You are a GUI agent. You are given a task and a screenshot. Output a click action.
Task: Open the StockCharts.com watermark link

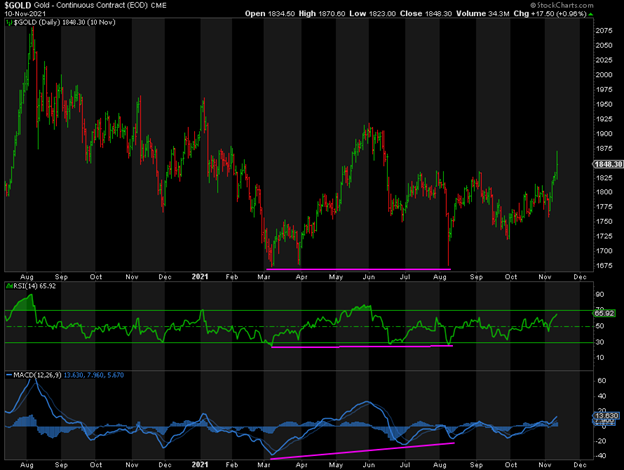[562, 5]
